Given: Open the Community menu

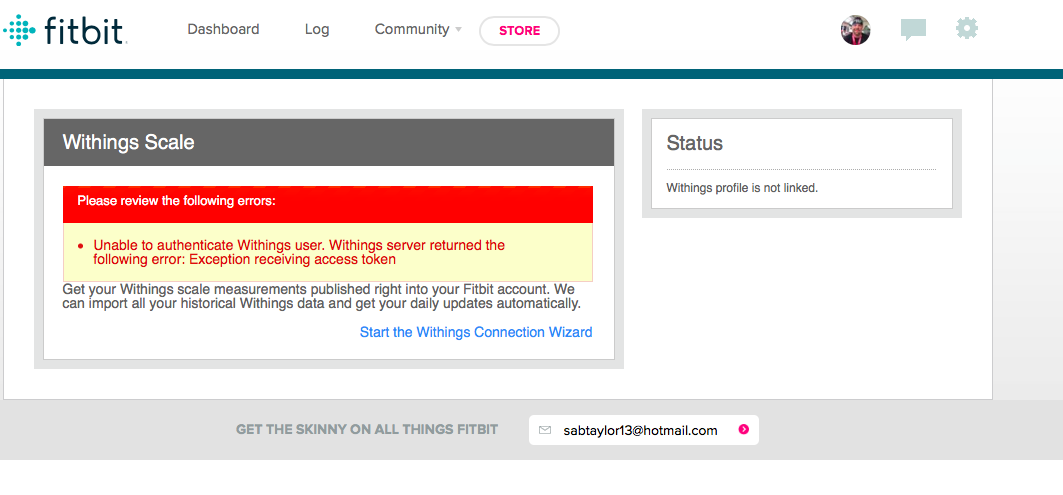Looking at the screenshot, I should (x=411, y=30).
